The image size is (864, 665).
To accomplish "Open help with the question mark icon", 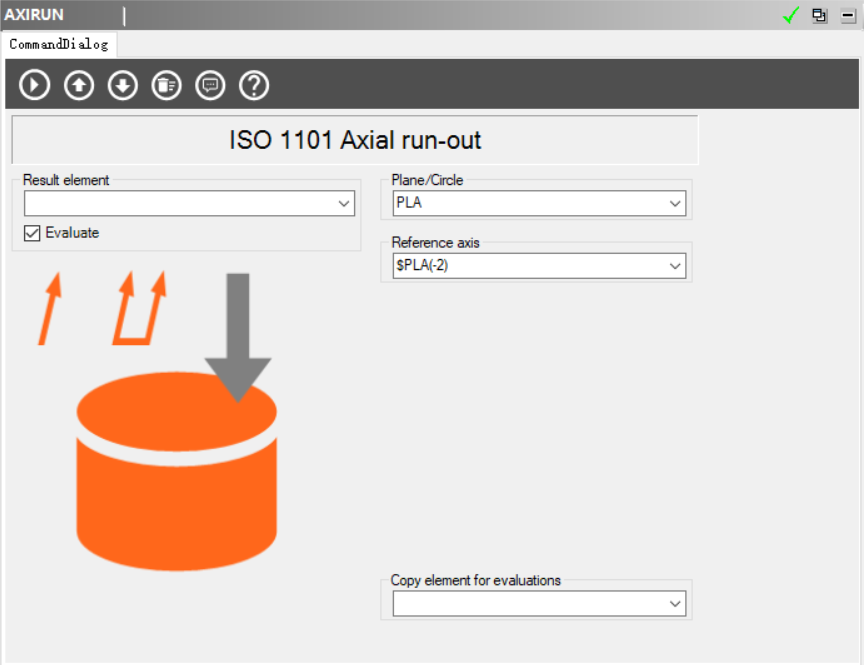I will pos(254,85).
